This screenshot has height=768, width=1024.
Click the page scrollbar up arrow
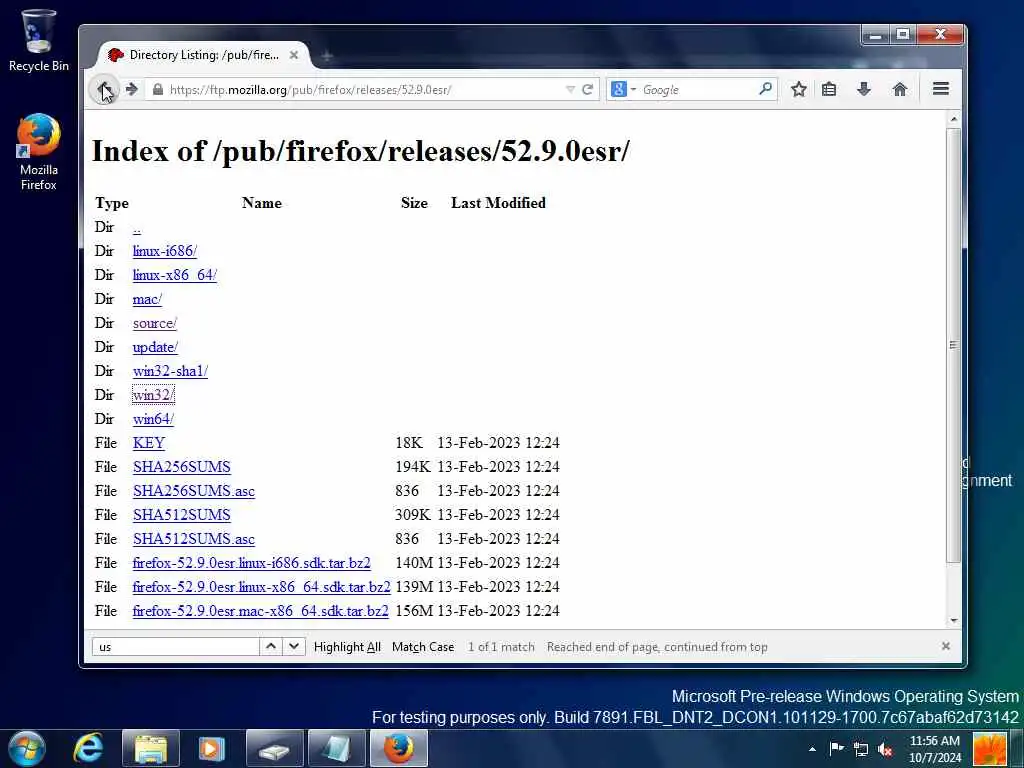click(x=953, y=119)
